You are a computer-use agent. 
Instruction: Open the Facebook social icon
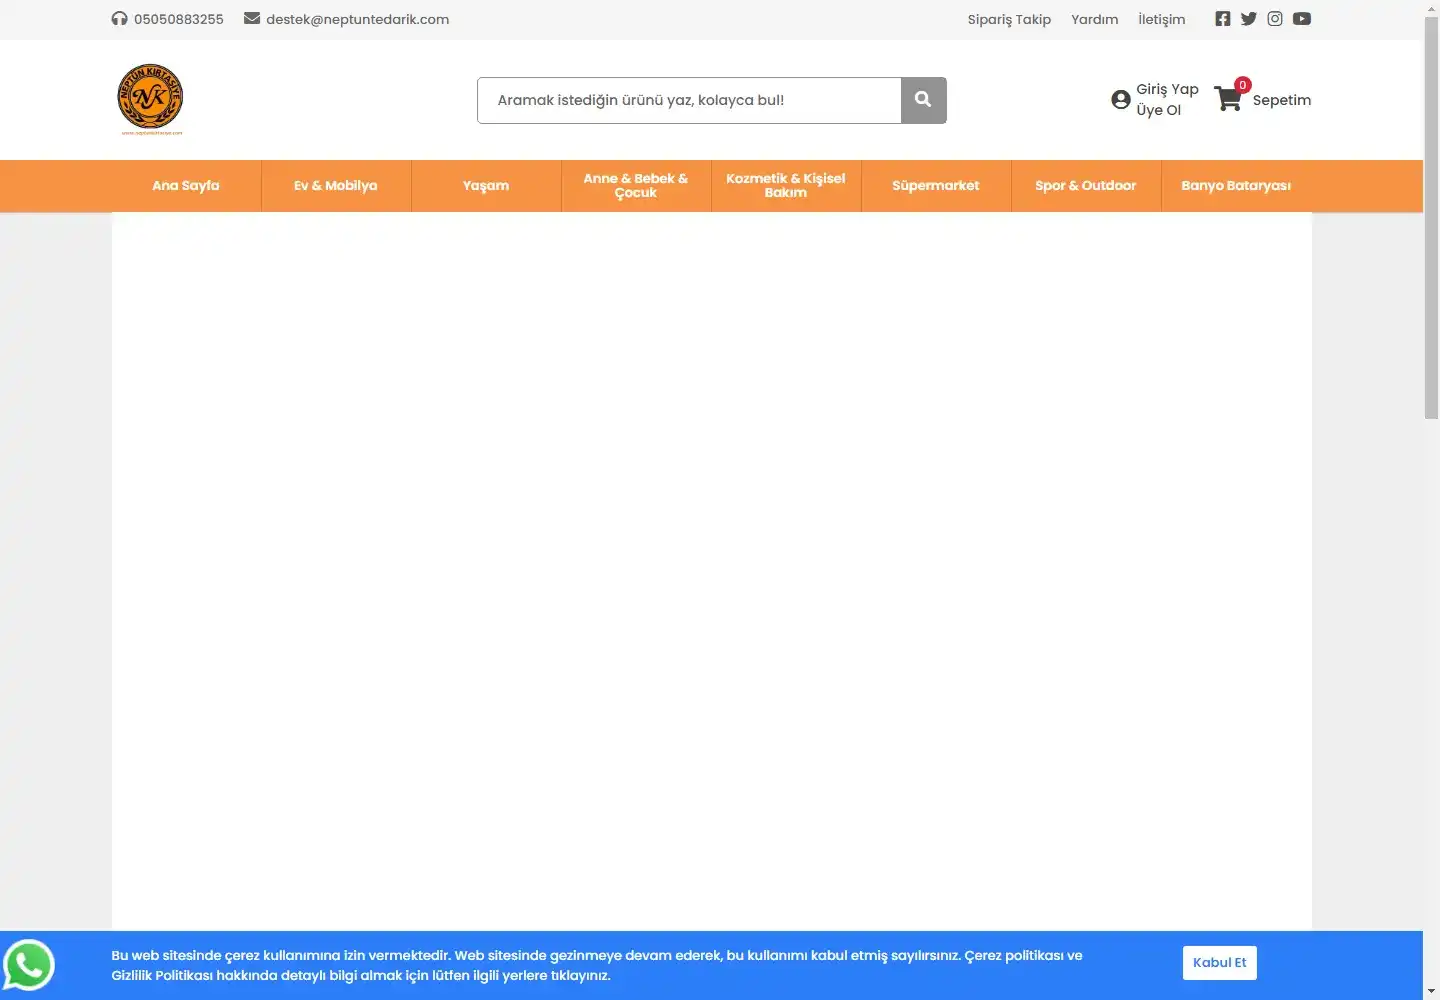[1222, 19]
